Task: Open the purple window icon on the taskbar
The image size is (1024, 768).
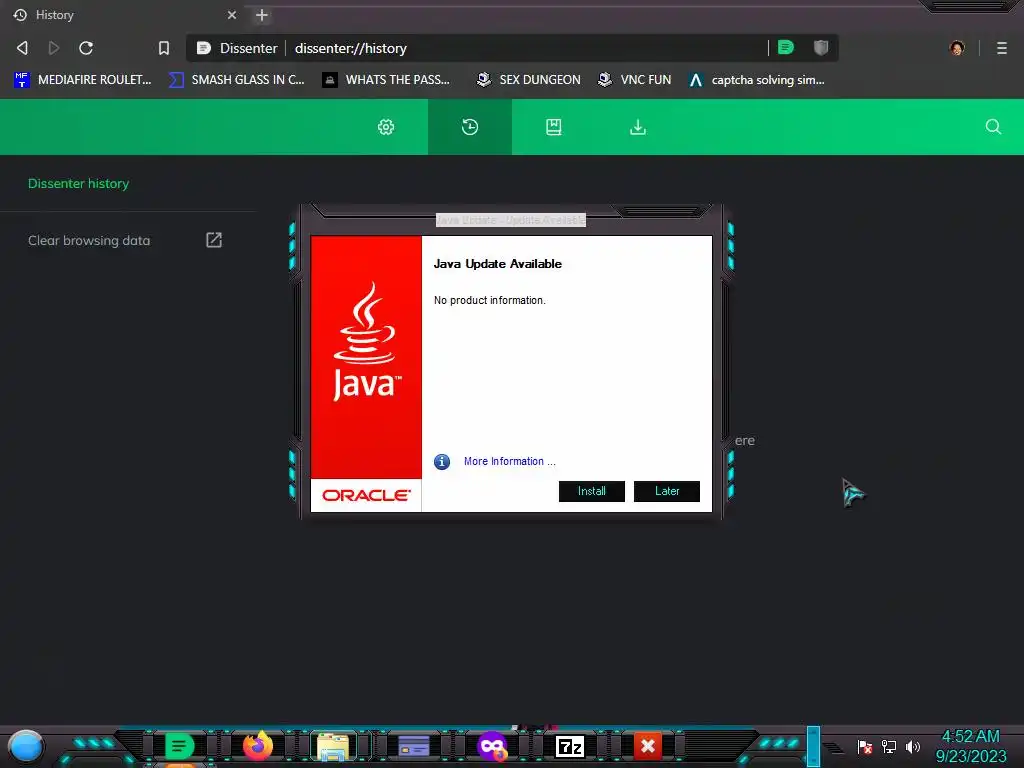Action: [x=414, y=746]
